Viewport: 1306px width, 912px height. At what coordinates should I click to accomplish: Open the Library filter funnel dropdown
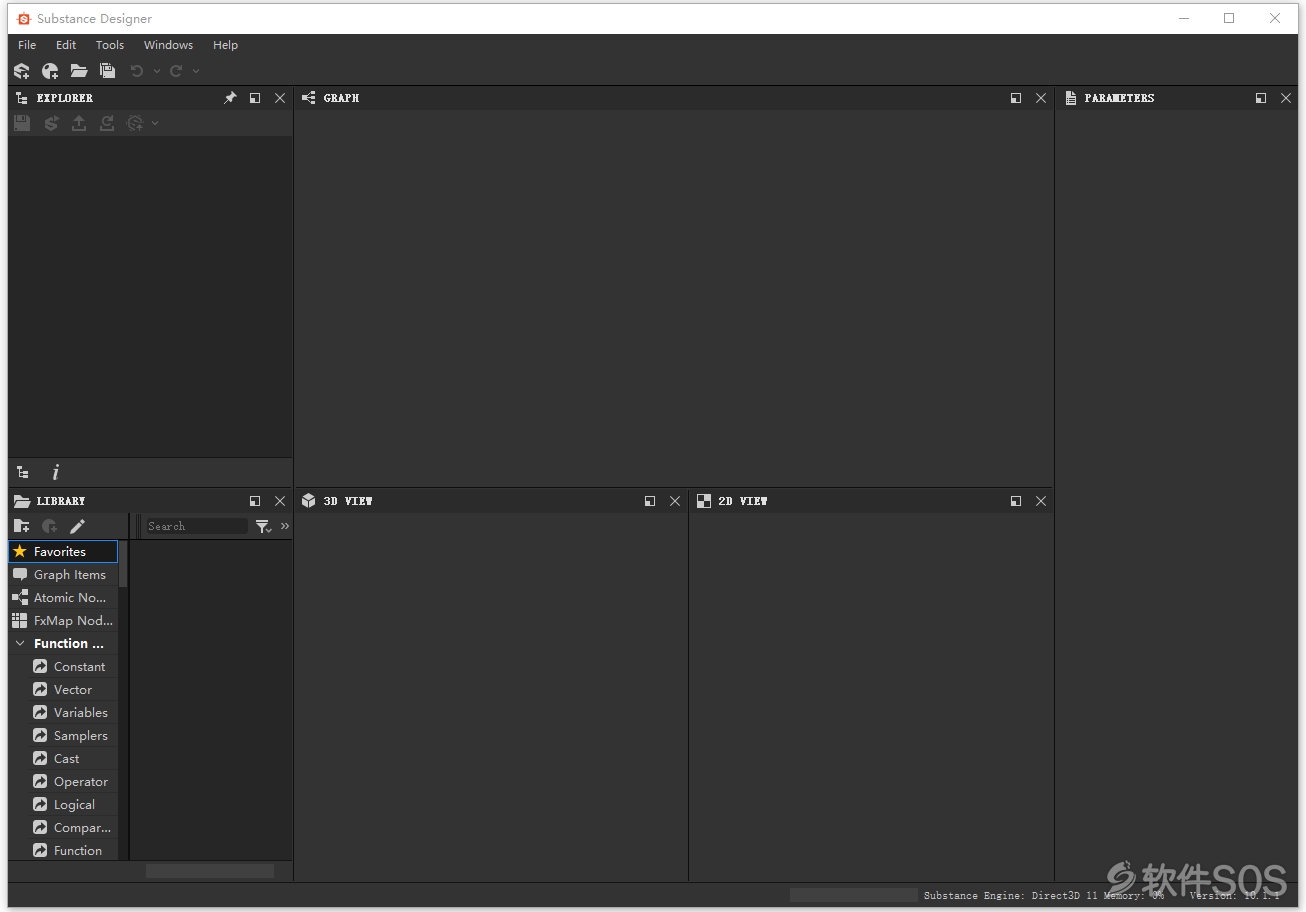coord(263,526)
